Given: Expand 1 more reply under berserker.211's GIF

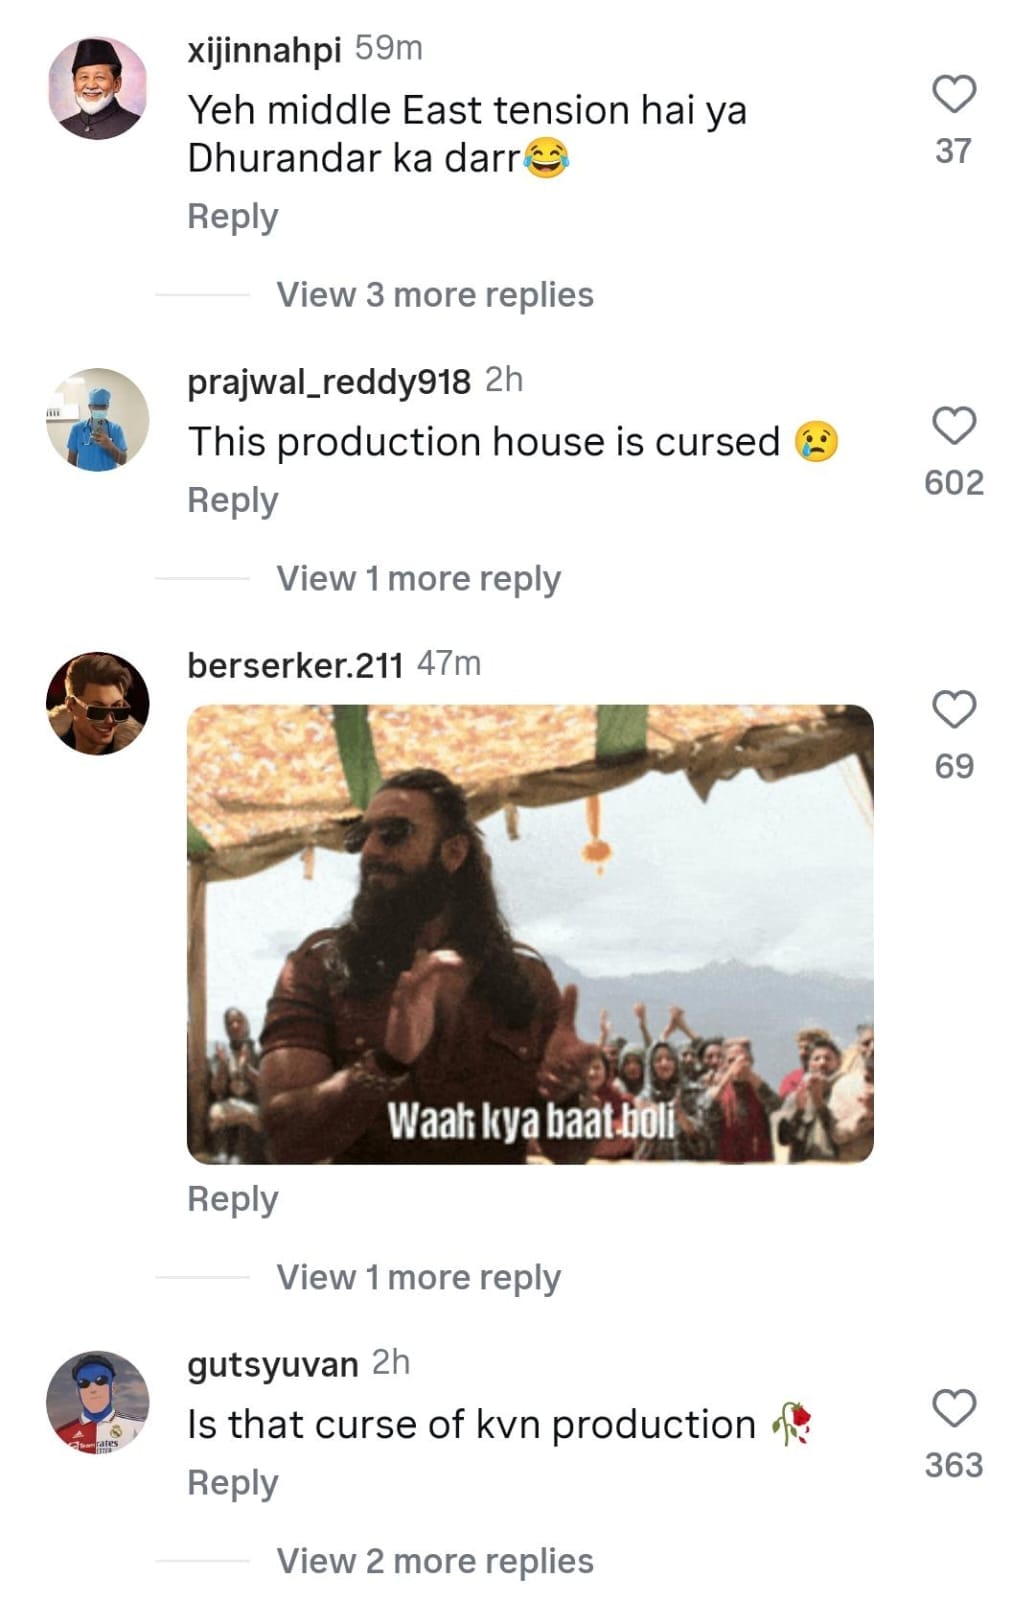Looking at the screenshot, I should 418,1278.
